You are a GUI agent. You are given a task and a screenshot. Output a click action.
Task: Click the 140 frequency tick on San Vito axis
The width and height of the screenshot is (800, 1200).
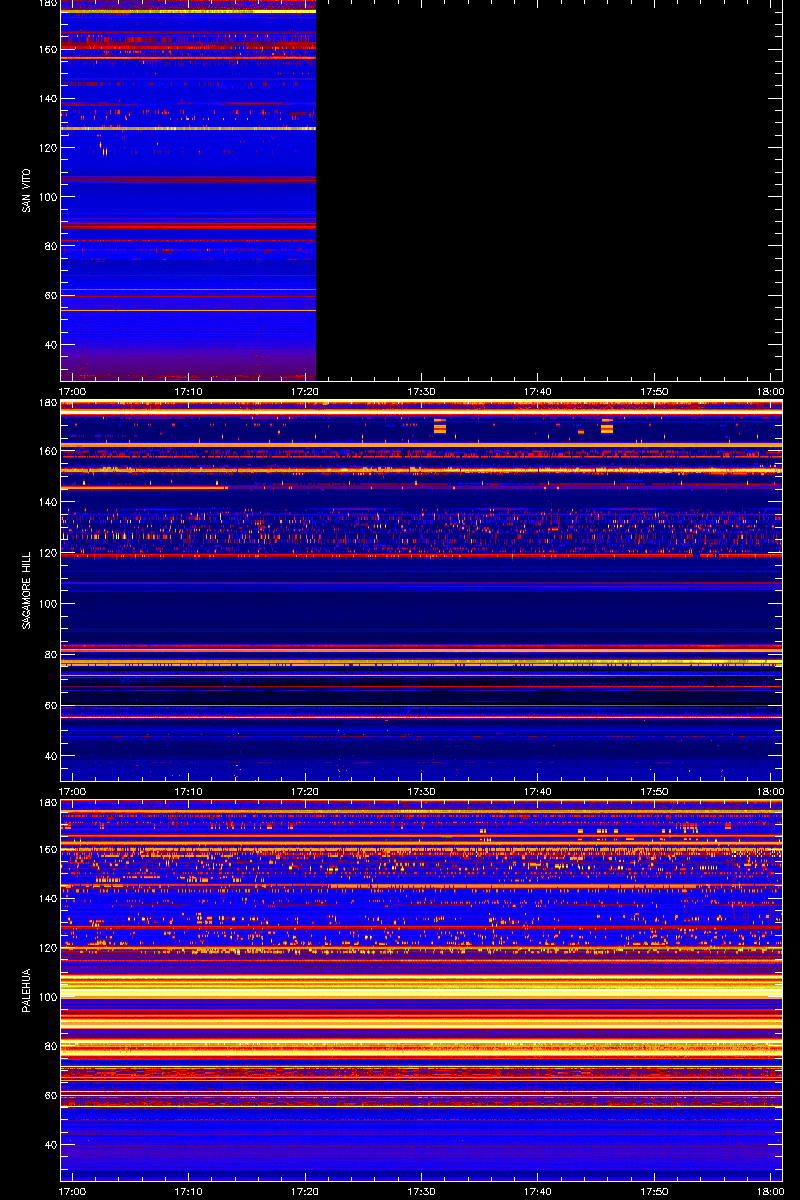(47, 98)
